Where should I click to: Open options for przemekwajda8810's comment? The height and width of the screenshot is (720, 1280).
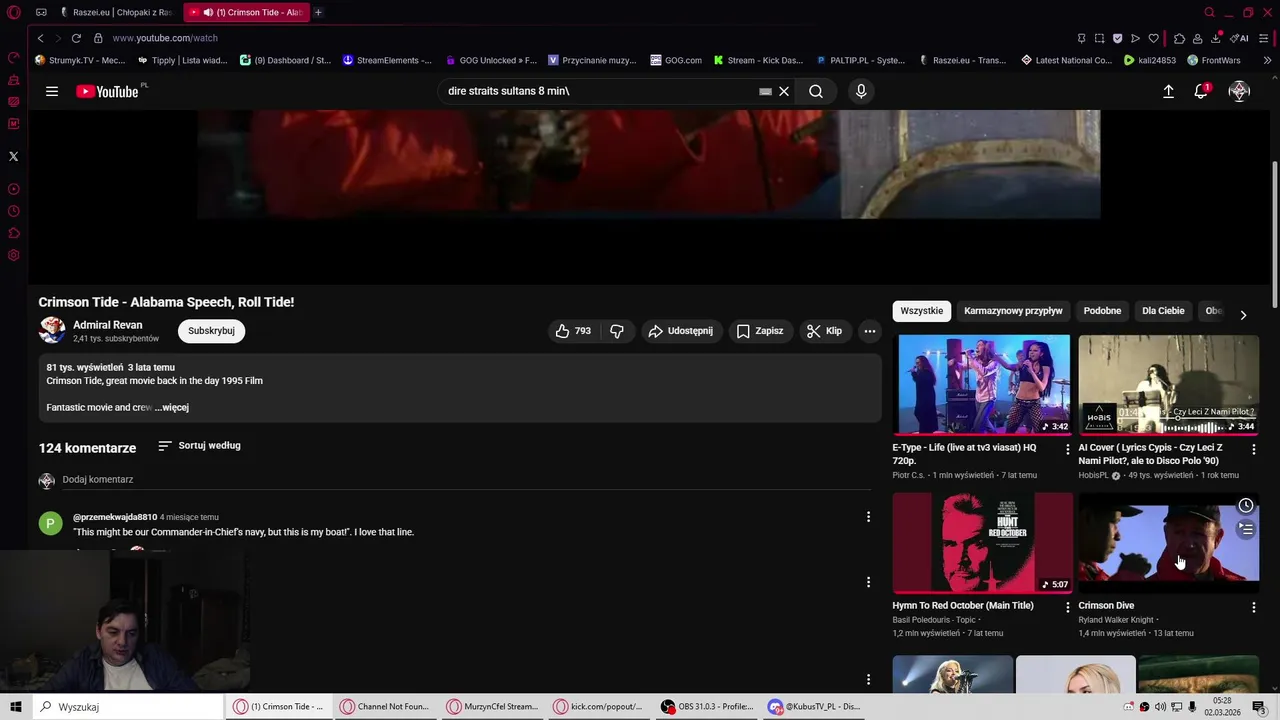click(x=868, y=517)
